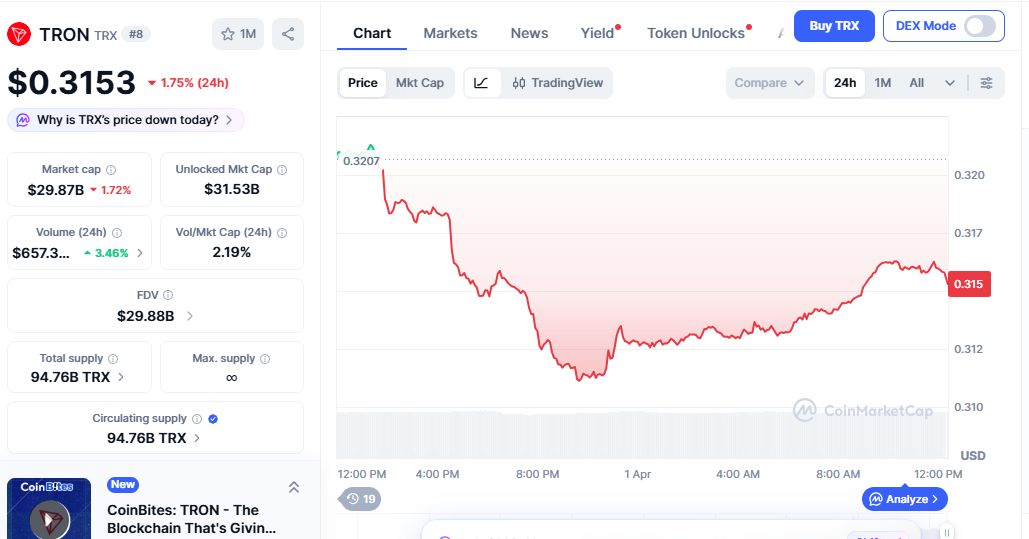Click the $0.3153 price heading
The height and width of the screenshot is (539, 1029).
pos(72,83)
